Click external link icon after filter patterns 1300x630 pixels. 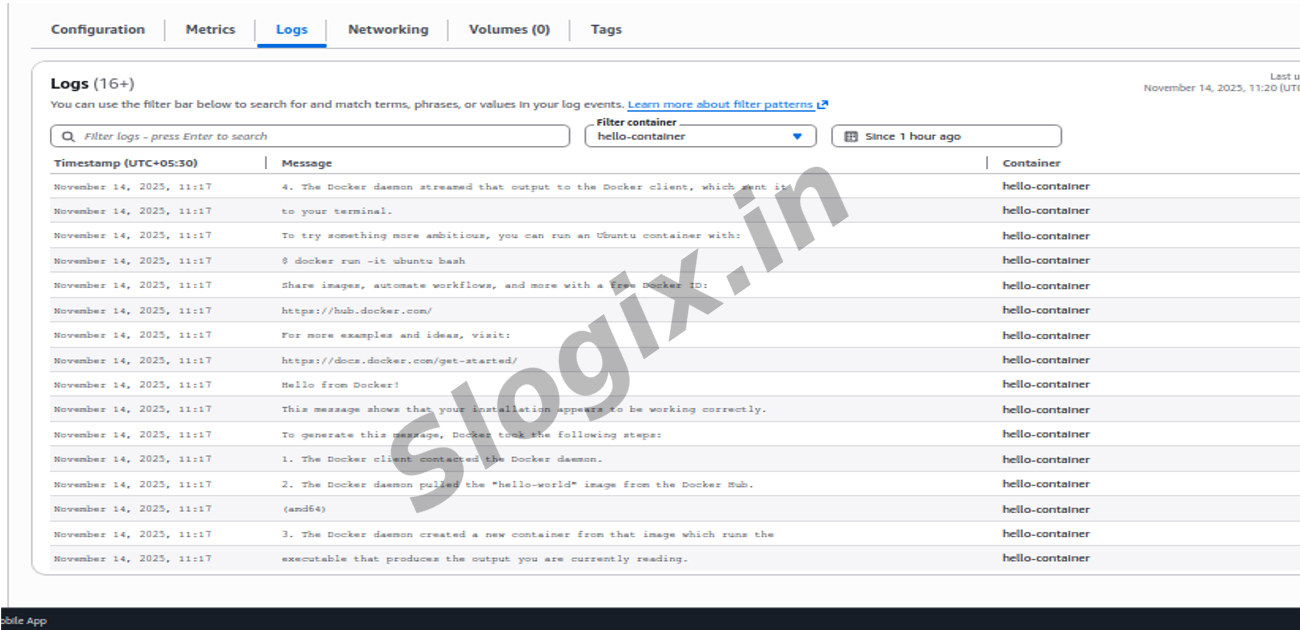click(x=823, y=105)
